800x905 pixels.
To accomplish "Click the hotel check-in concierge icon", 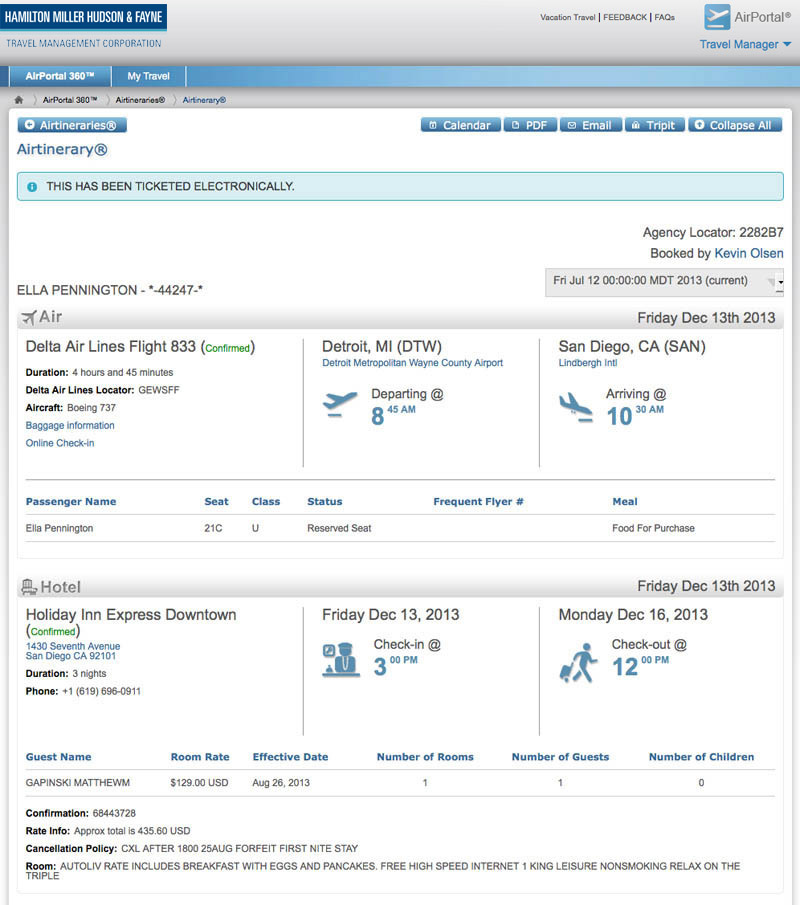I will tap(341, 660).
